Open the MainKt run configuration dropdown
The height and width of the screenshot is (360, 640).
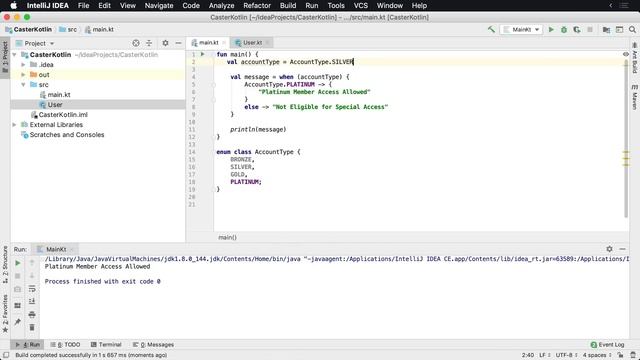(521, 29)
